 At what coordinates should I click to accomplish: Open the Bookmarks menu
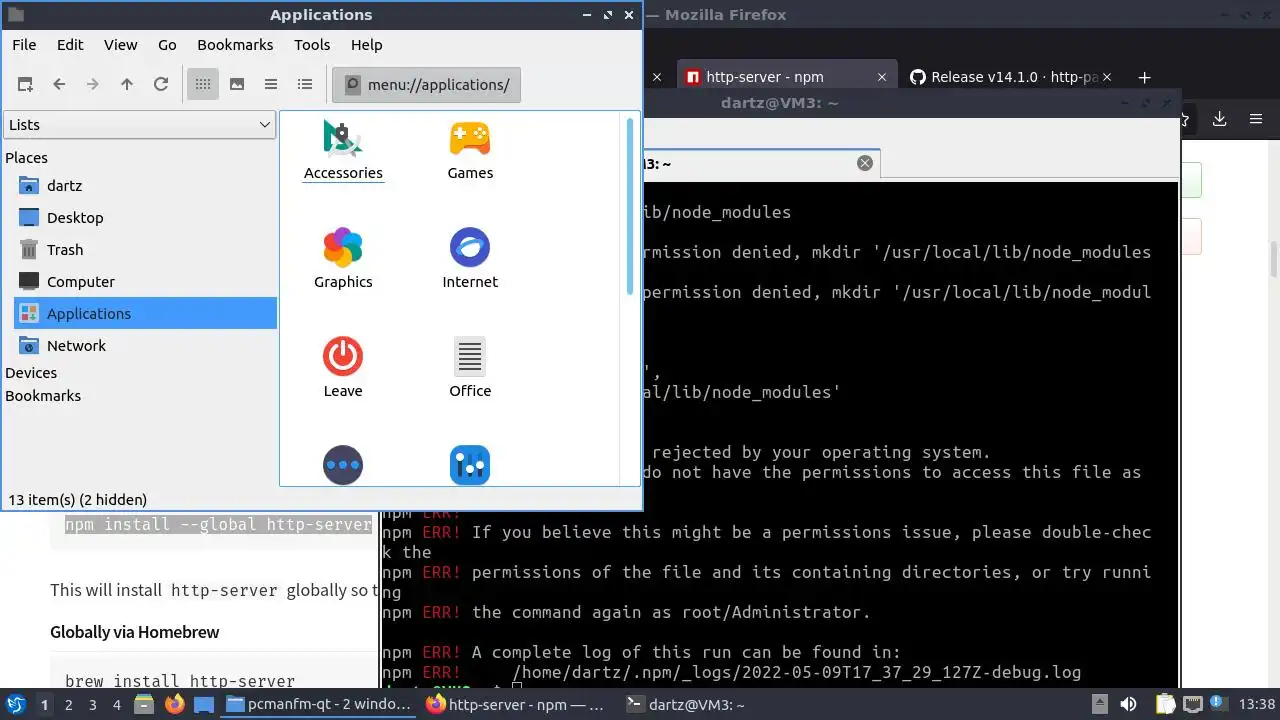pyautogui.click(x=235, y=45)
